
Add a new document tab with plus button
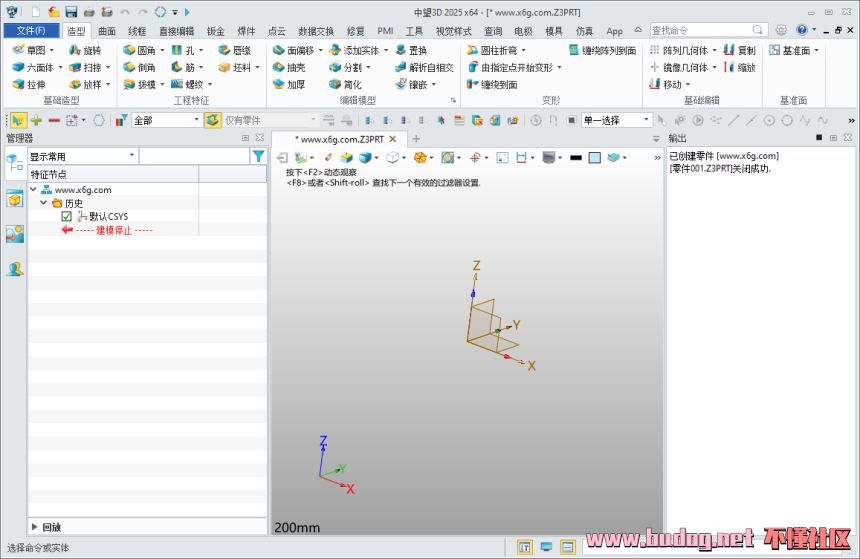[416, 139]
